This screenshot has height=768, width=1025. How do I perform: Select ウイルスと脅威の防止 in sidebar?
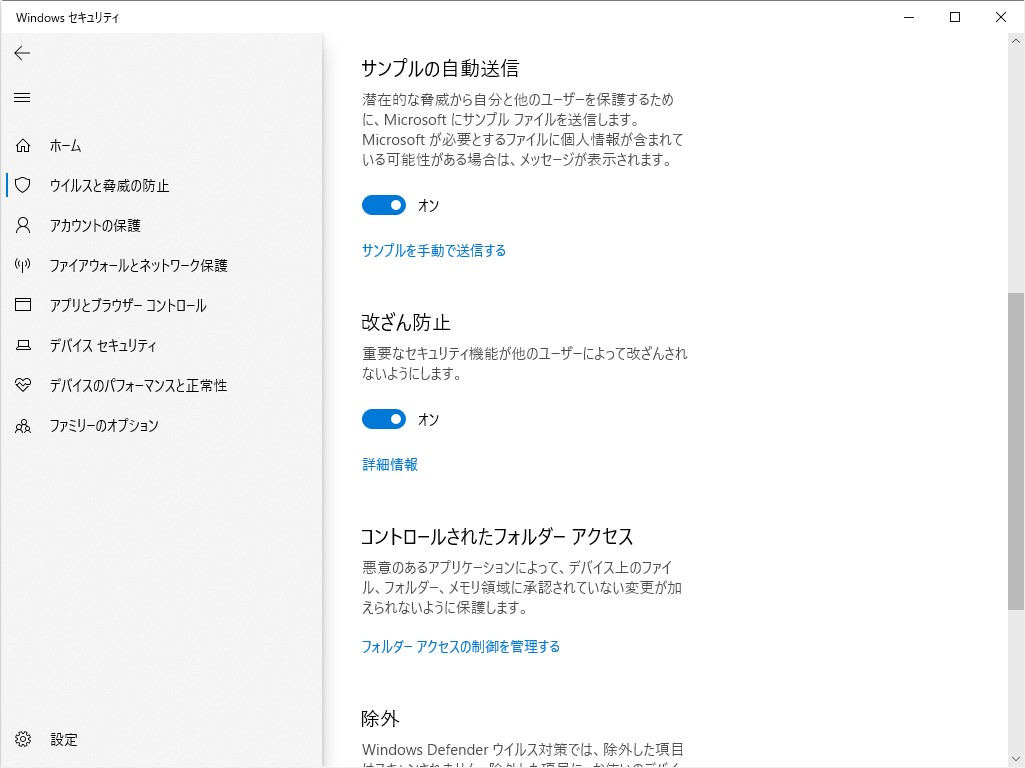pos(161,186)
